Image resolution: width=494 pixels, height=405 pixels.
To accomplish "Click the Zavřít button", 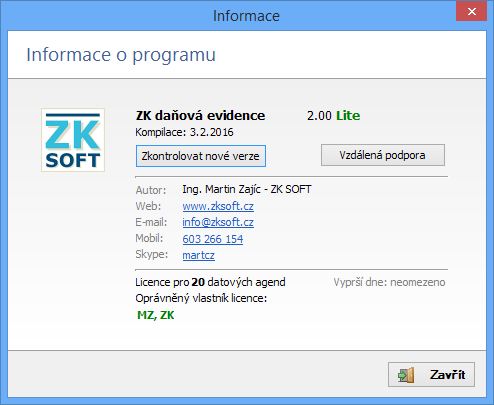I will pos(431,375).
